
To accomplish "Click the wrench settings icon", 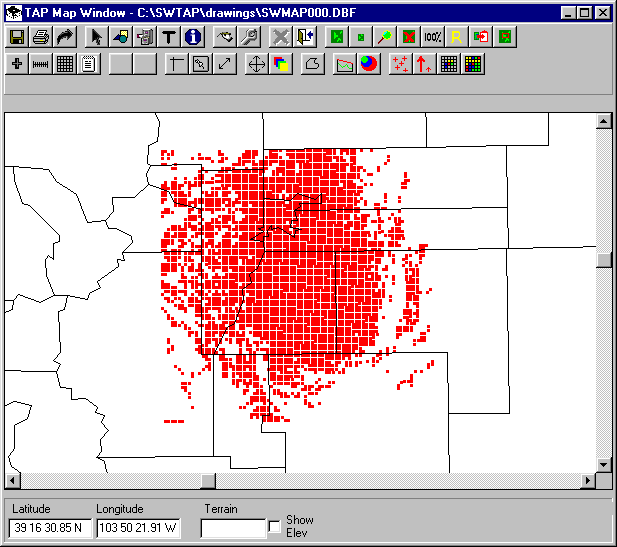I will click(x=249, y=37).
